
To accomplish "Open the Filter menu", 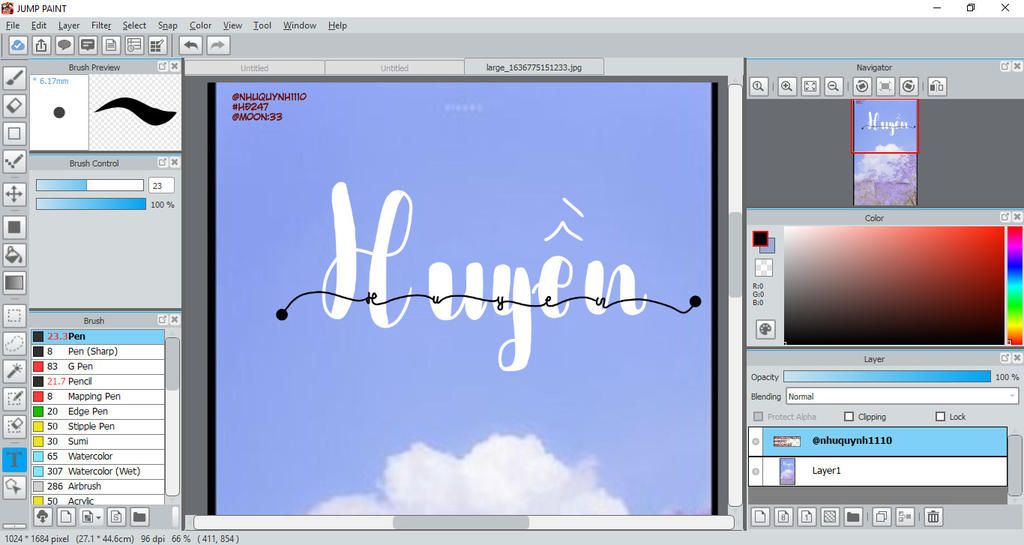I will click(101, 25).
